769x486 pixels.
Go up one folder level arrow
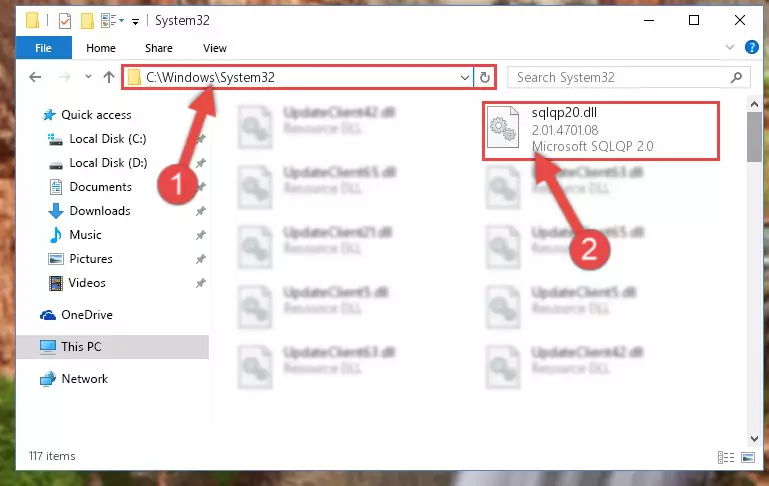[109, 77]
